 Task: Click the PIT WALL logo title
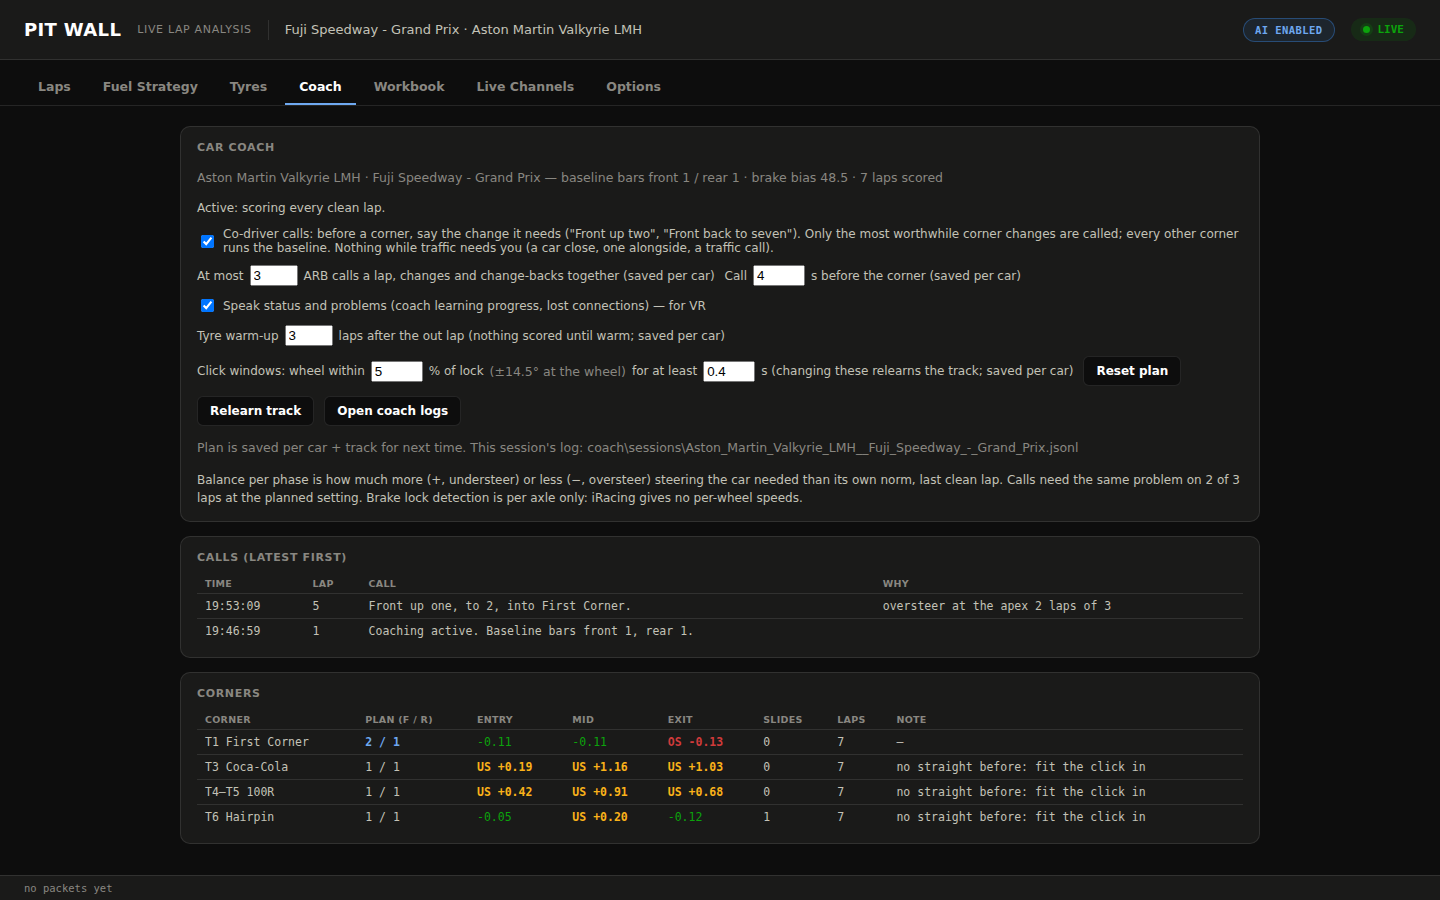click(x=72, y=30)
